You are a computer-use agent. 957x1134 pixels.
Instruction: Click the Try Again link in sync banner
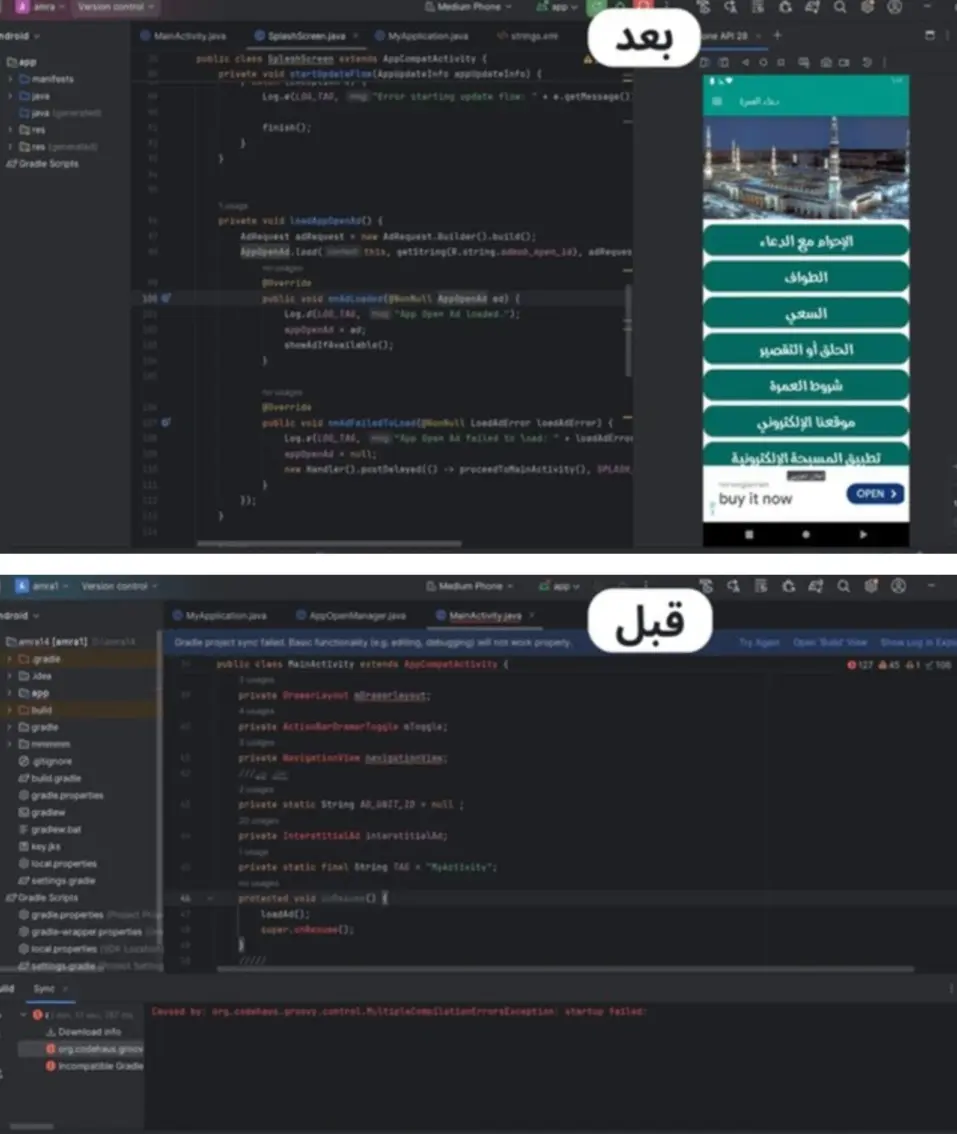click(759, 642)
